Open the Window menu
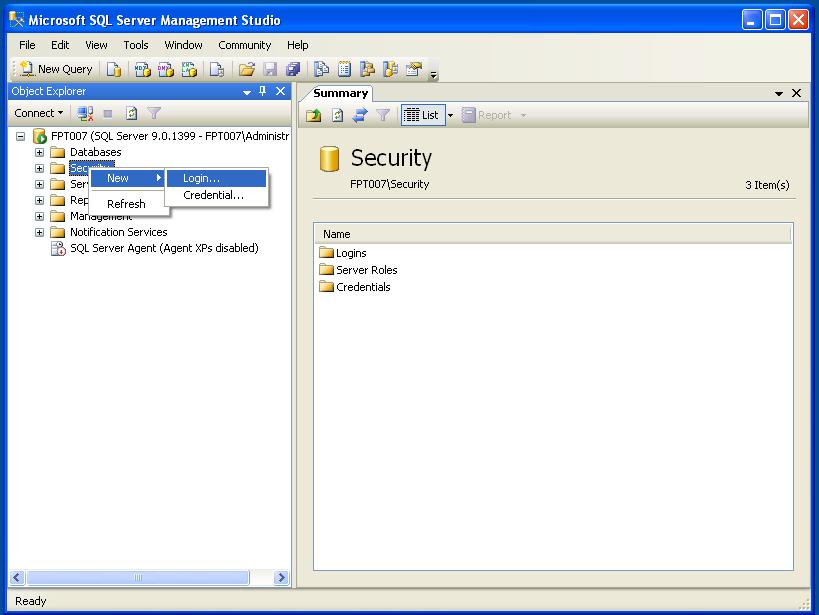Viewport: 819px width, 615px height. point(183,45)
